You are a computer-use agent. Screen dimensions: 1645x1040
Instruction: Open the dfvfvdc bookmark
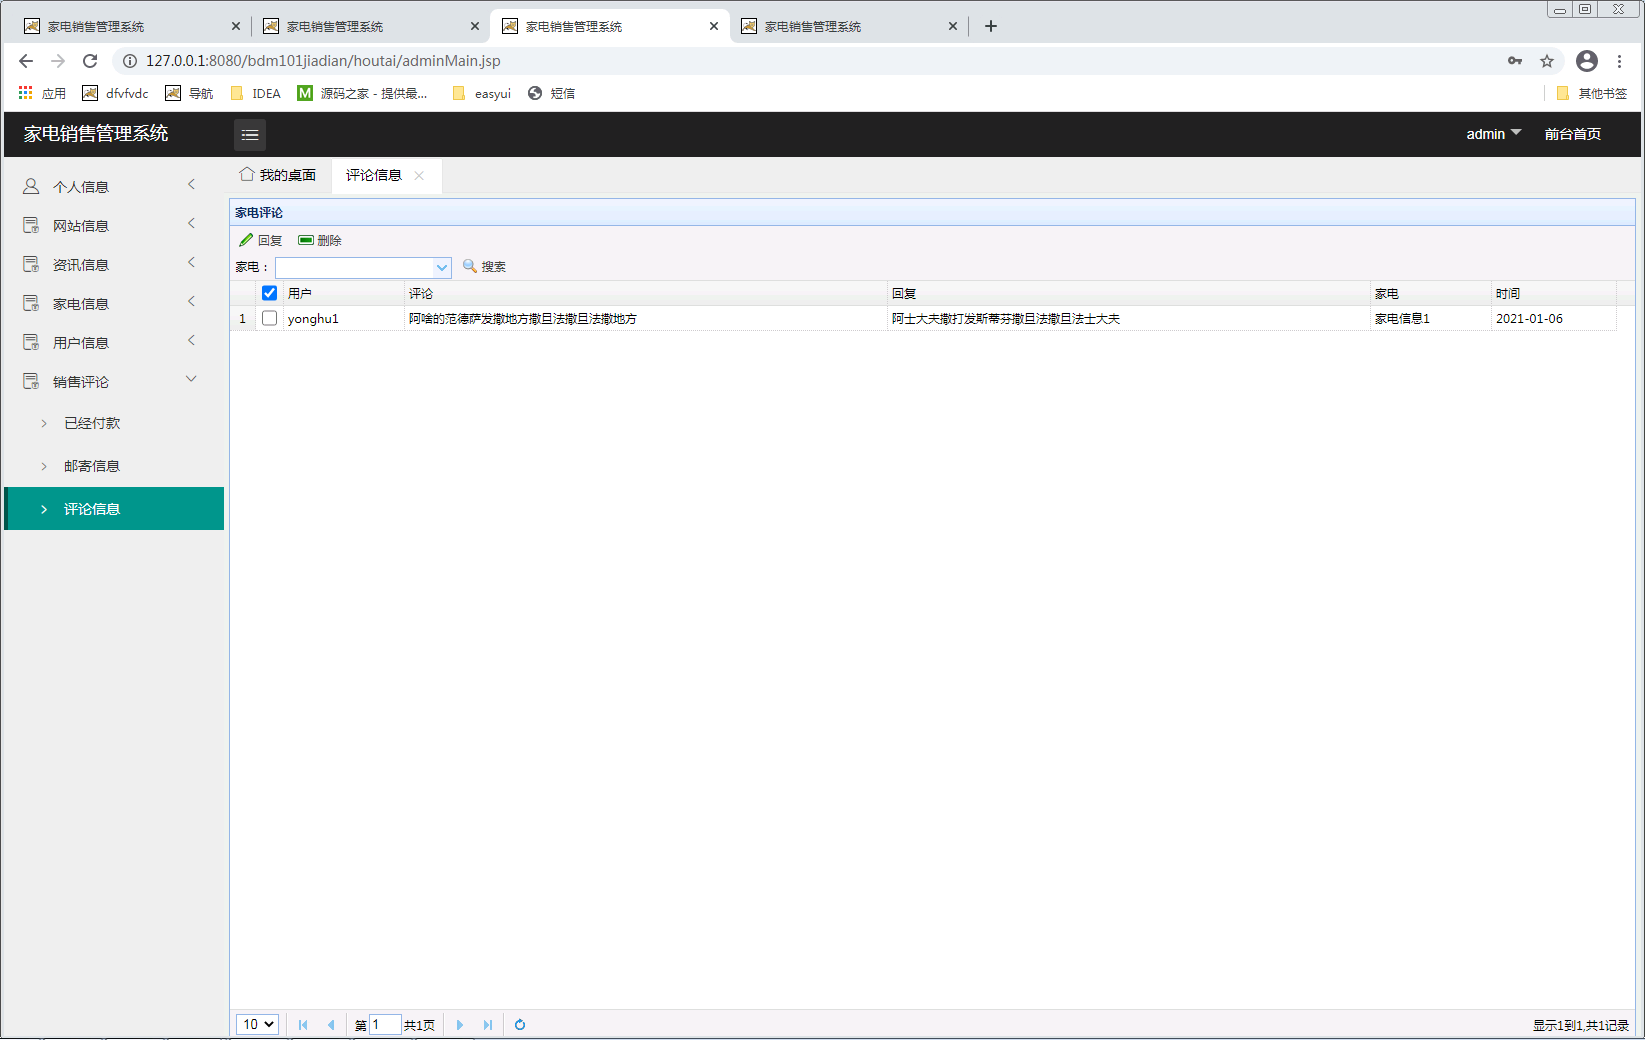[x=116, y=93]
